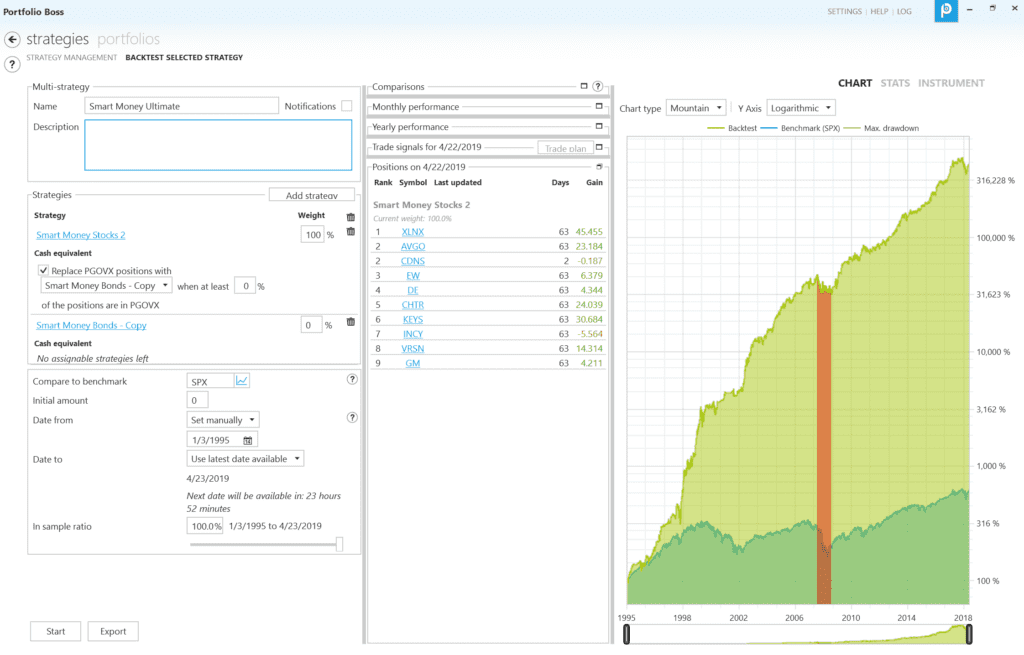Open the Smart Money Stocks 2 link
This screenshot has width=1024, height=655.
(80, 235)
